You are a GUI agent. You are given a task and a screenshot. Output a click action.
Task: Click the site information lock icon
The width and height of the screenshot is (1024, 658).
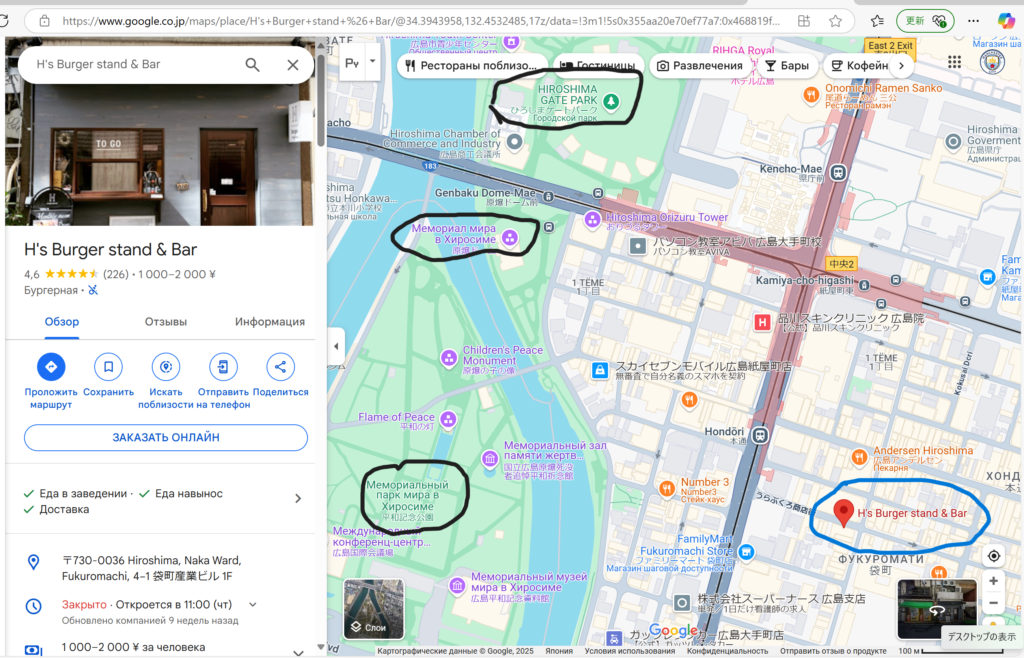(x=44, y=21)
